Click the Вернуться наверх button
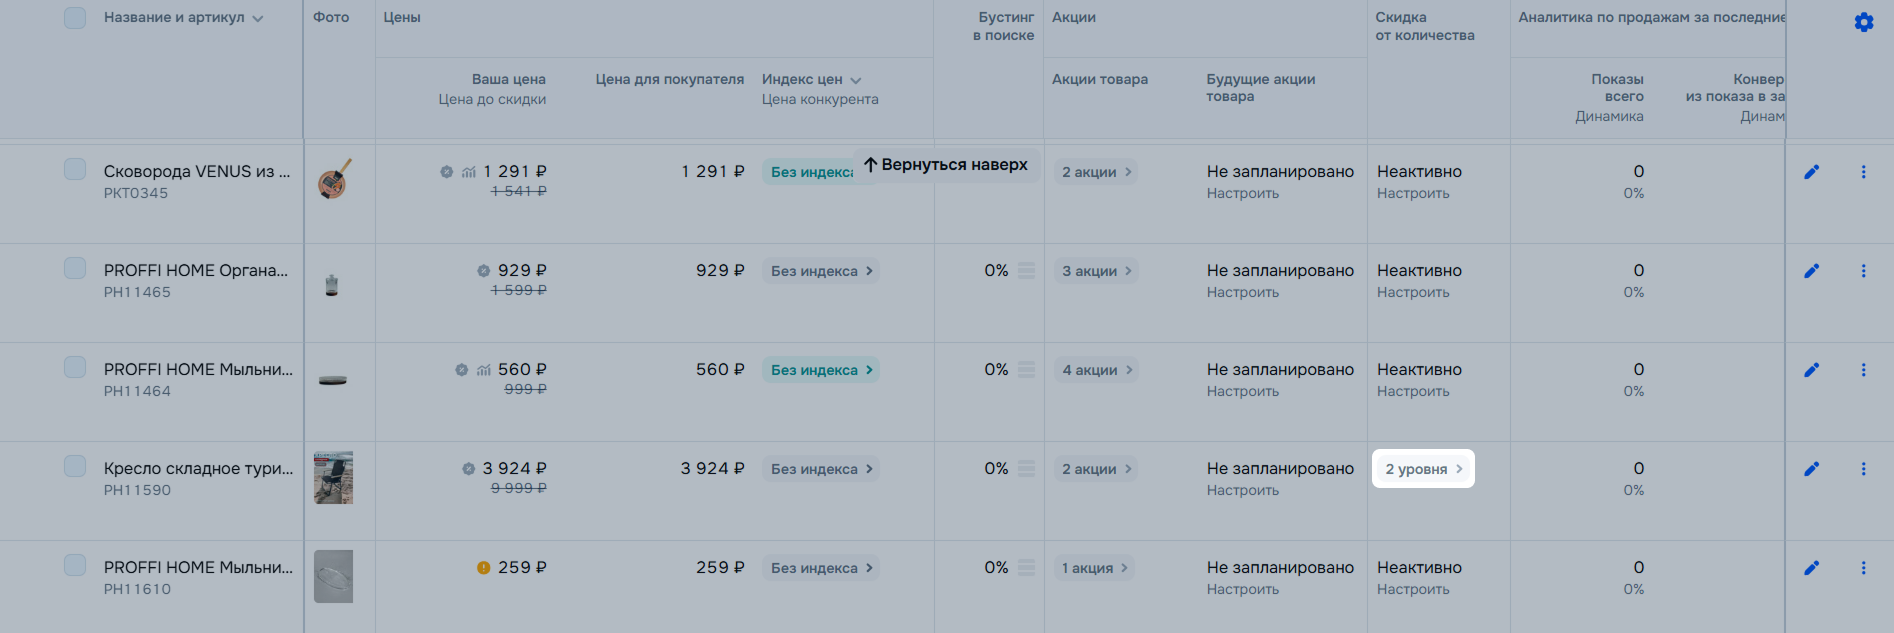Image resolution: width=1894 pixels, height=633 pixels. pyautogui.click(x=946, y=165)
